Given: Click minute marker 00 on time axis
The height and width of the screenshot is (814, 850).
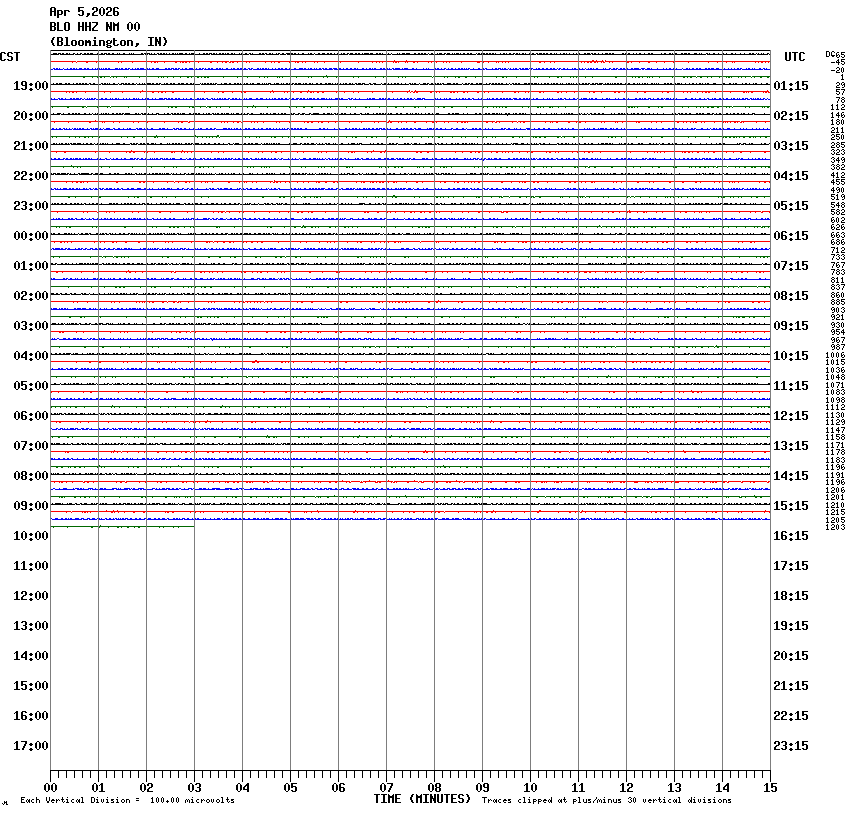Looking at the screenshot, I should coord(50,787).
